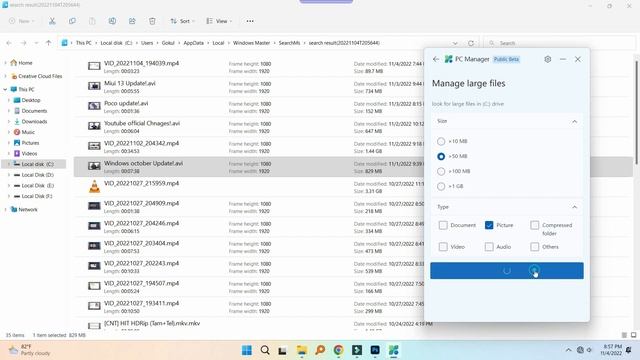This screenshot has width=640, height=360.
Task: Select the >50 MB size option
Action: pos(441,156)
